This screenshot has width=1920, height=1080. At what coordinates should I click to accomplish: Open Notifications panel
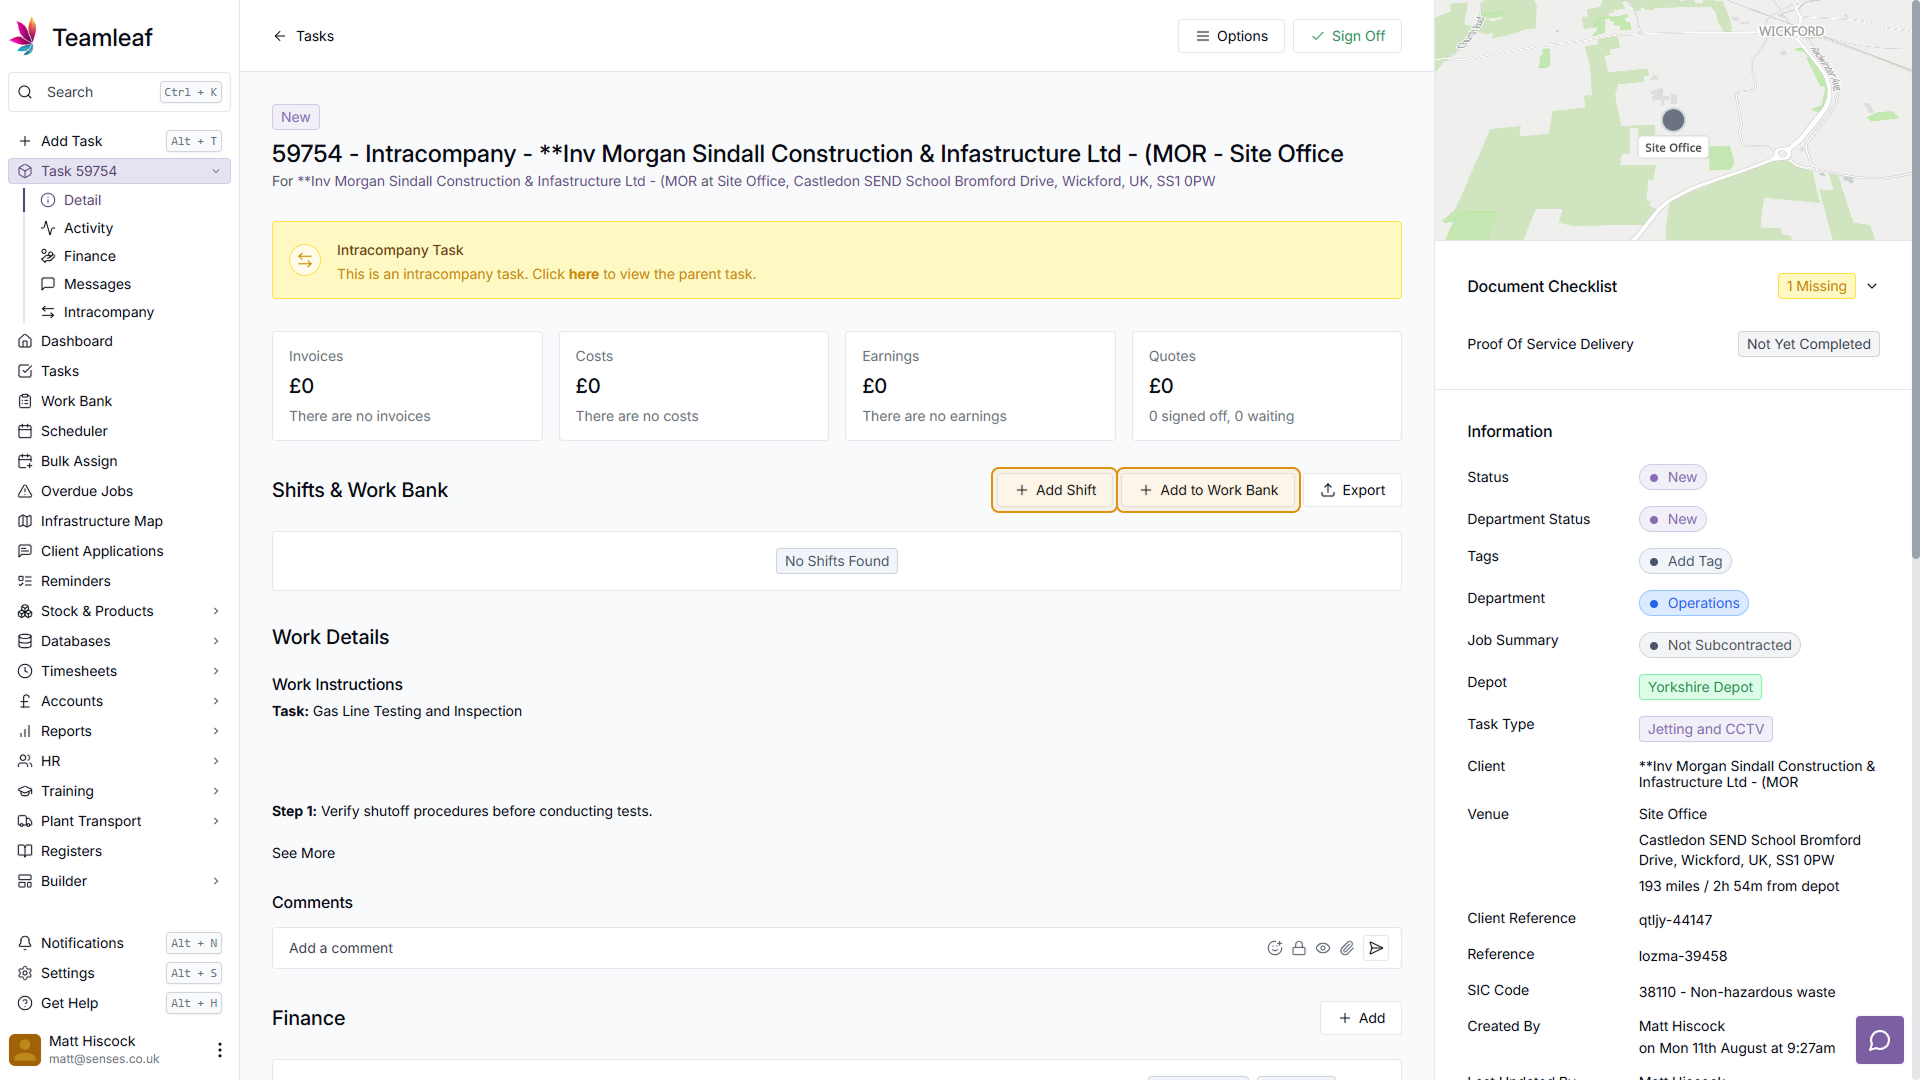point(120,943)
